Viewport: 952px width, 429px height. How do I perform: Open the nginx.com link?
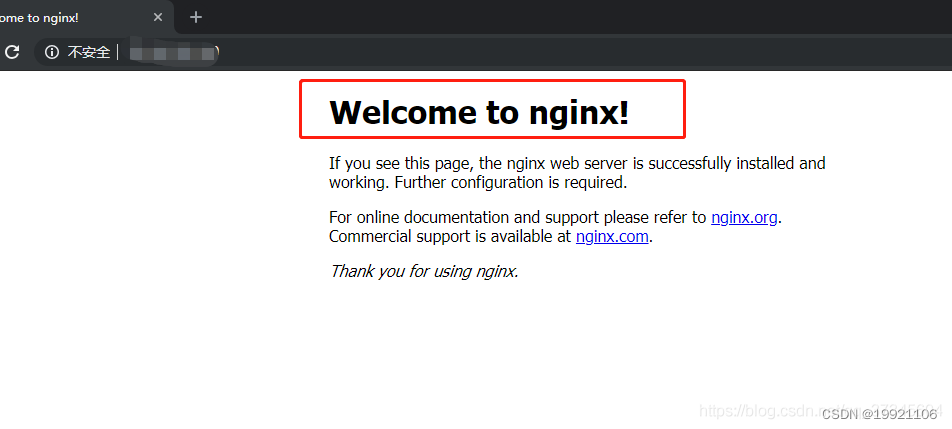612,237
